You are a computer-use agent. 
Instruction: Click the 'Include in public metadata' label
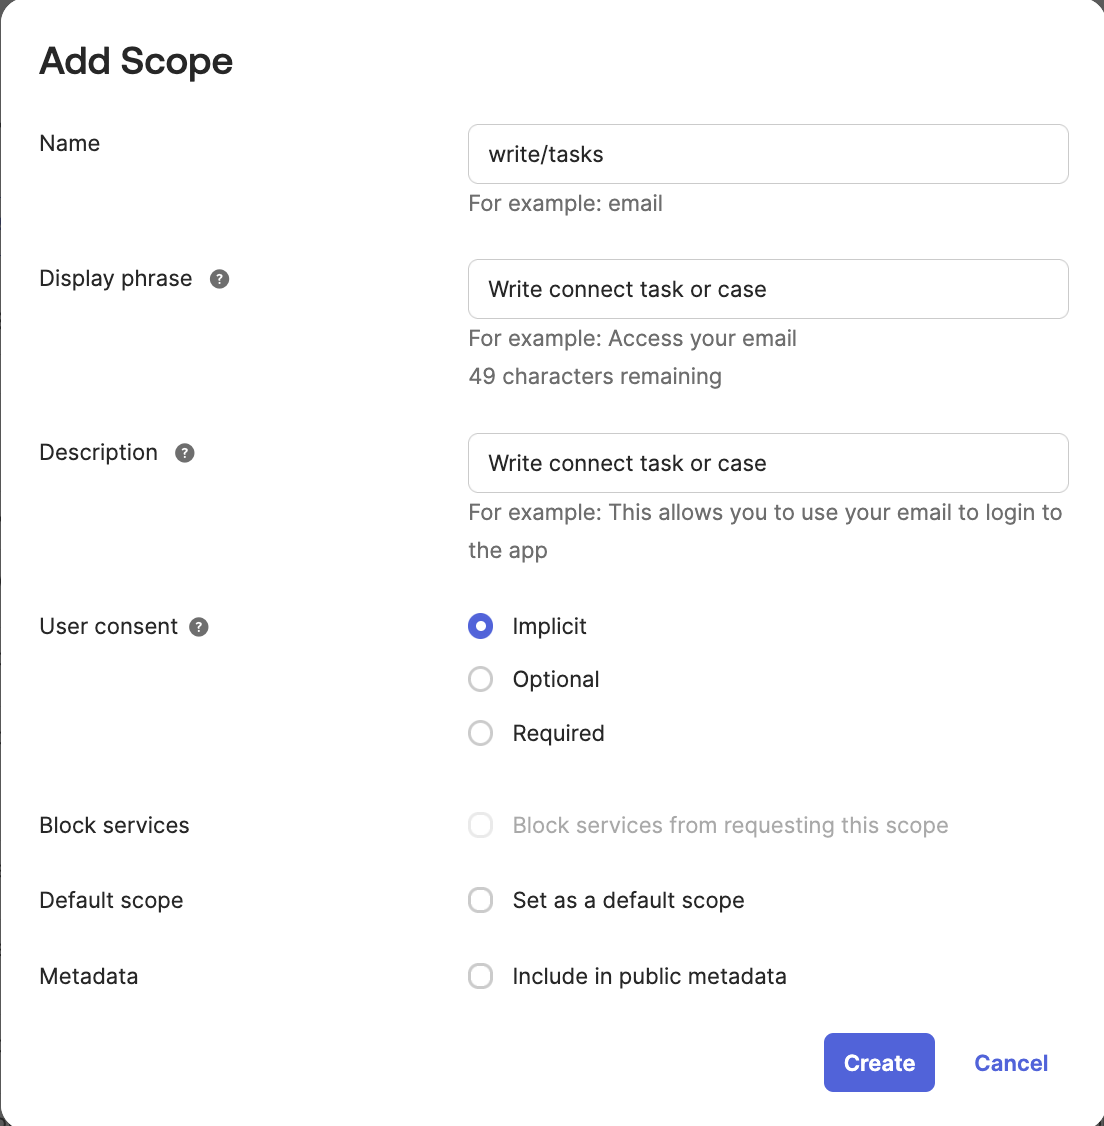point(649,976)
